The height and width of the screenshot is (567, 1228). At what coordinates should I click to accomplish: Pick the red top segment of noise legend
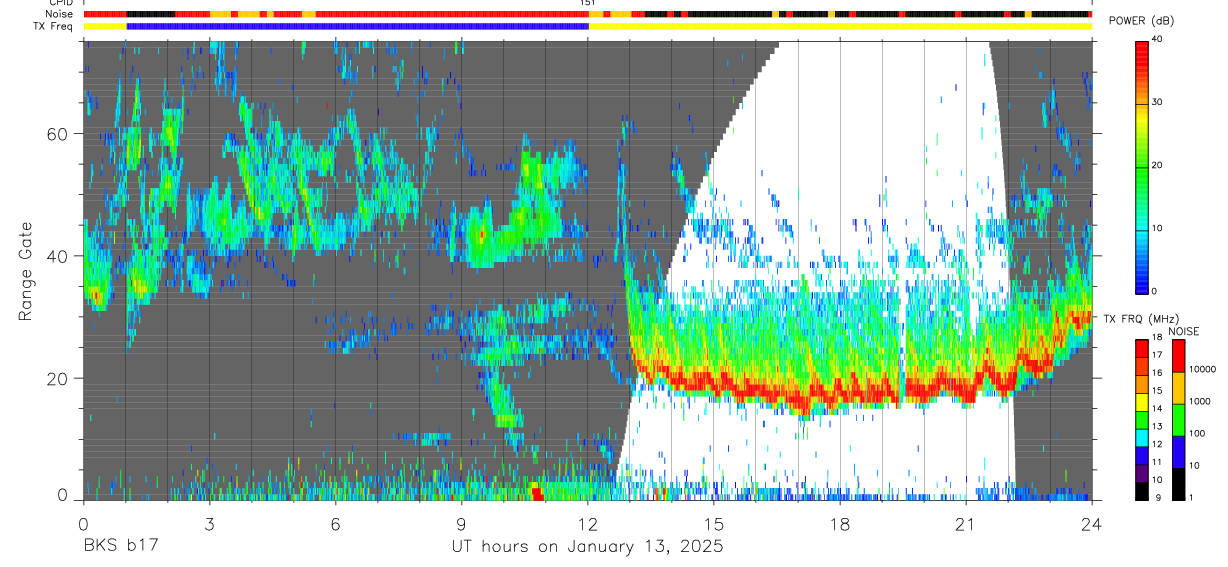[1177, 356]
